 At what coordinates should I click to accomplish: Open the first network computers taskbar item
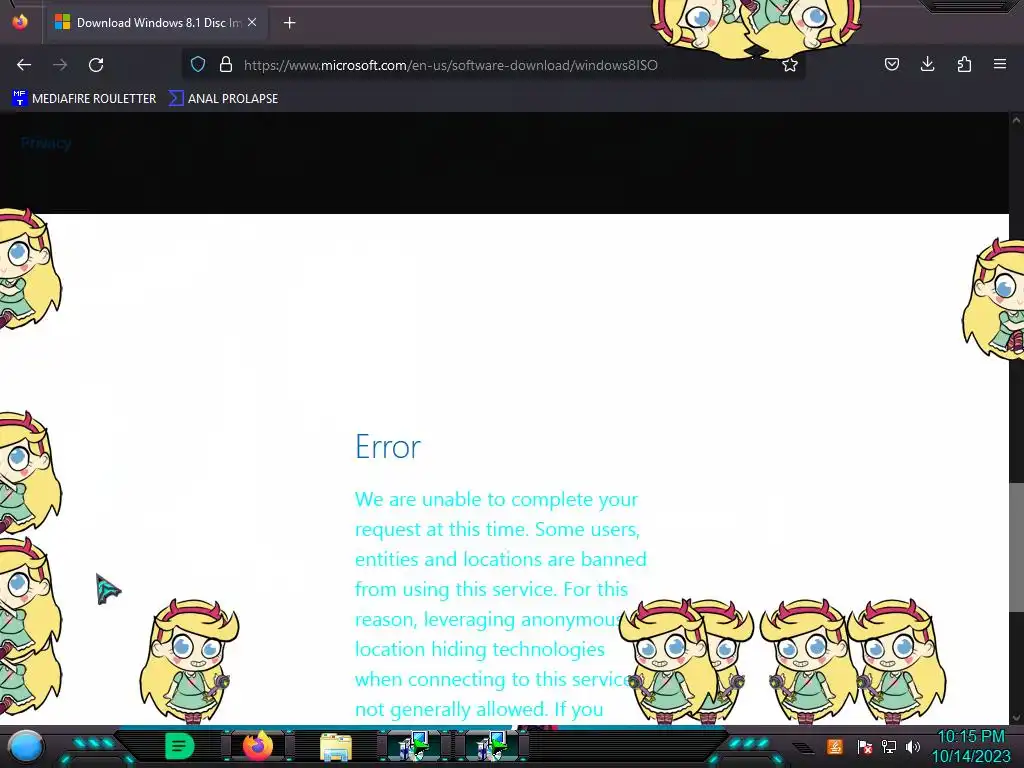pyautogui.click(x=414, y=746)
